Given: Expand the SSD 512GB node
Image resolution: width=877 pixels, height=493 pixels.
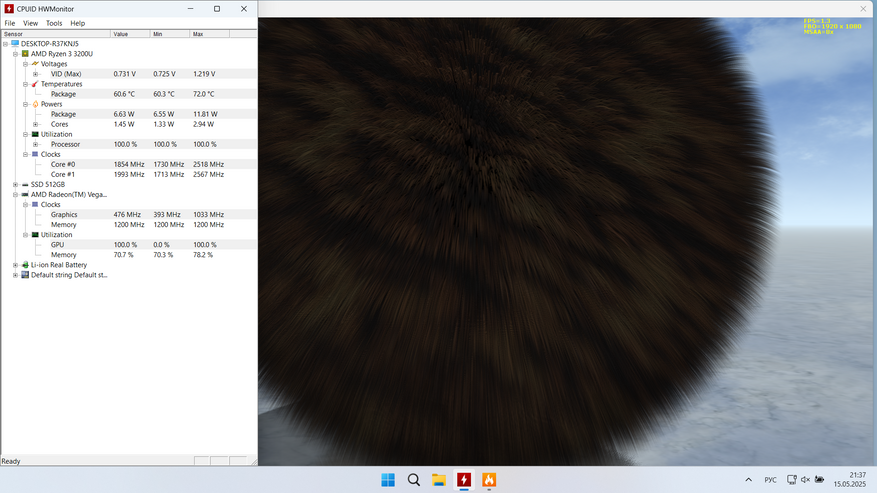Looking at the screenshot, I should pos(16,185).
